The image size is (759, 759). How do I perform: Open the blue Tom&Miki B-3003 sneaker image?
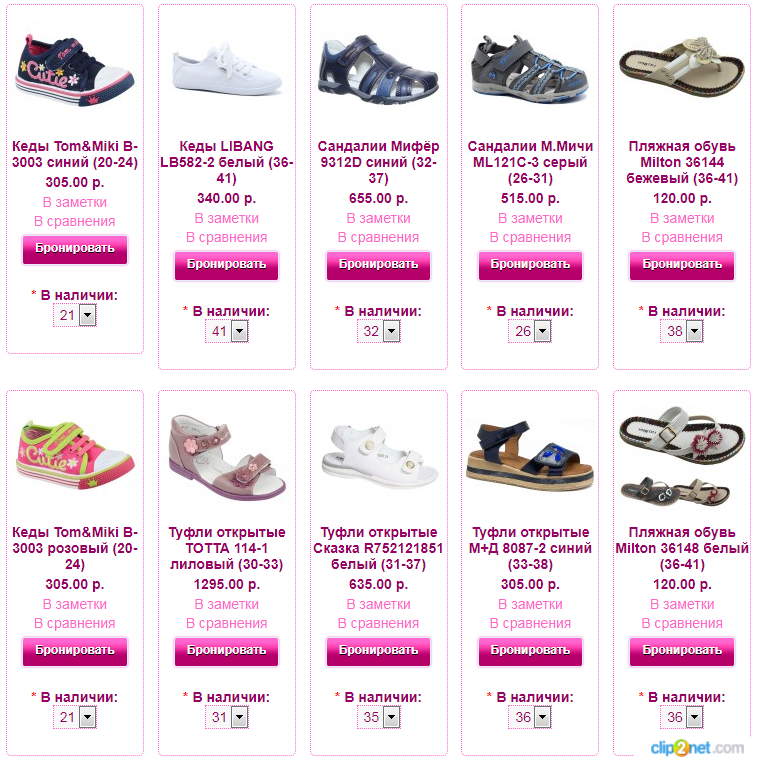pyautogui.click(x=75, y=71)
